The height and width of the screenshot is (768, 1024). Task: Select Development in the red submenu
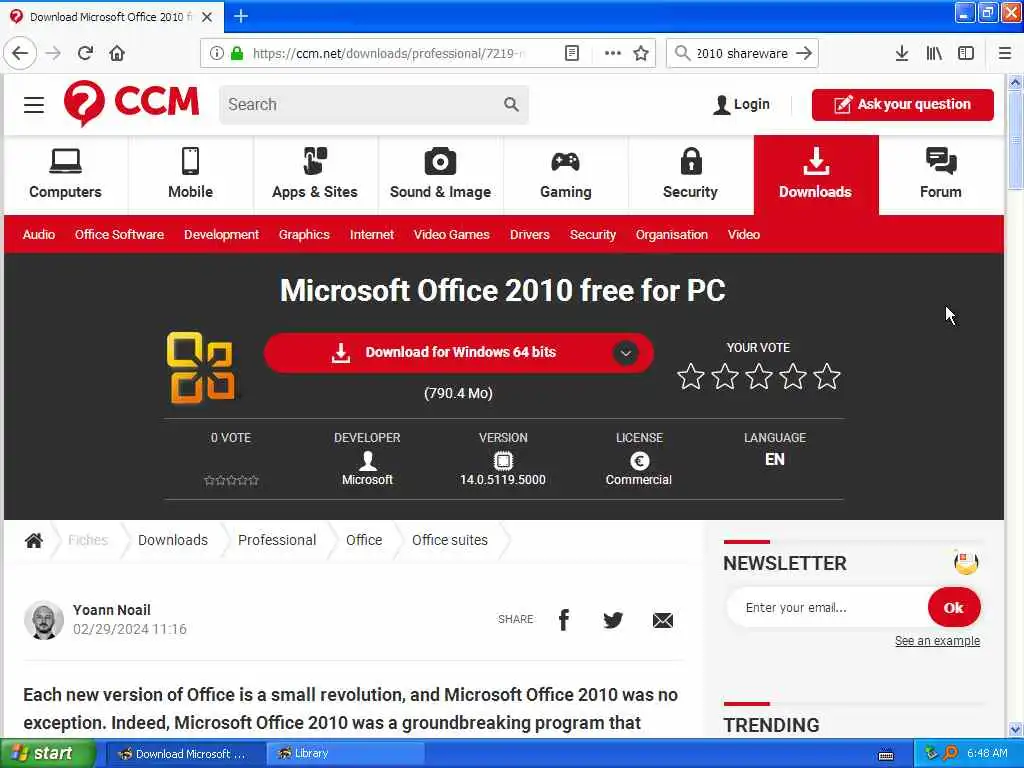tap(221, 234)
